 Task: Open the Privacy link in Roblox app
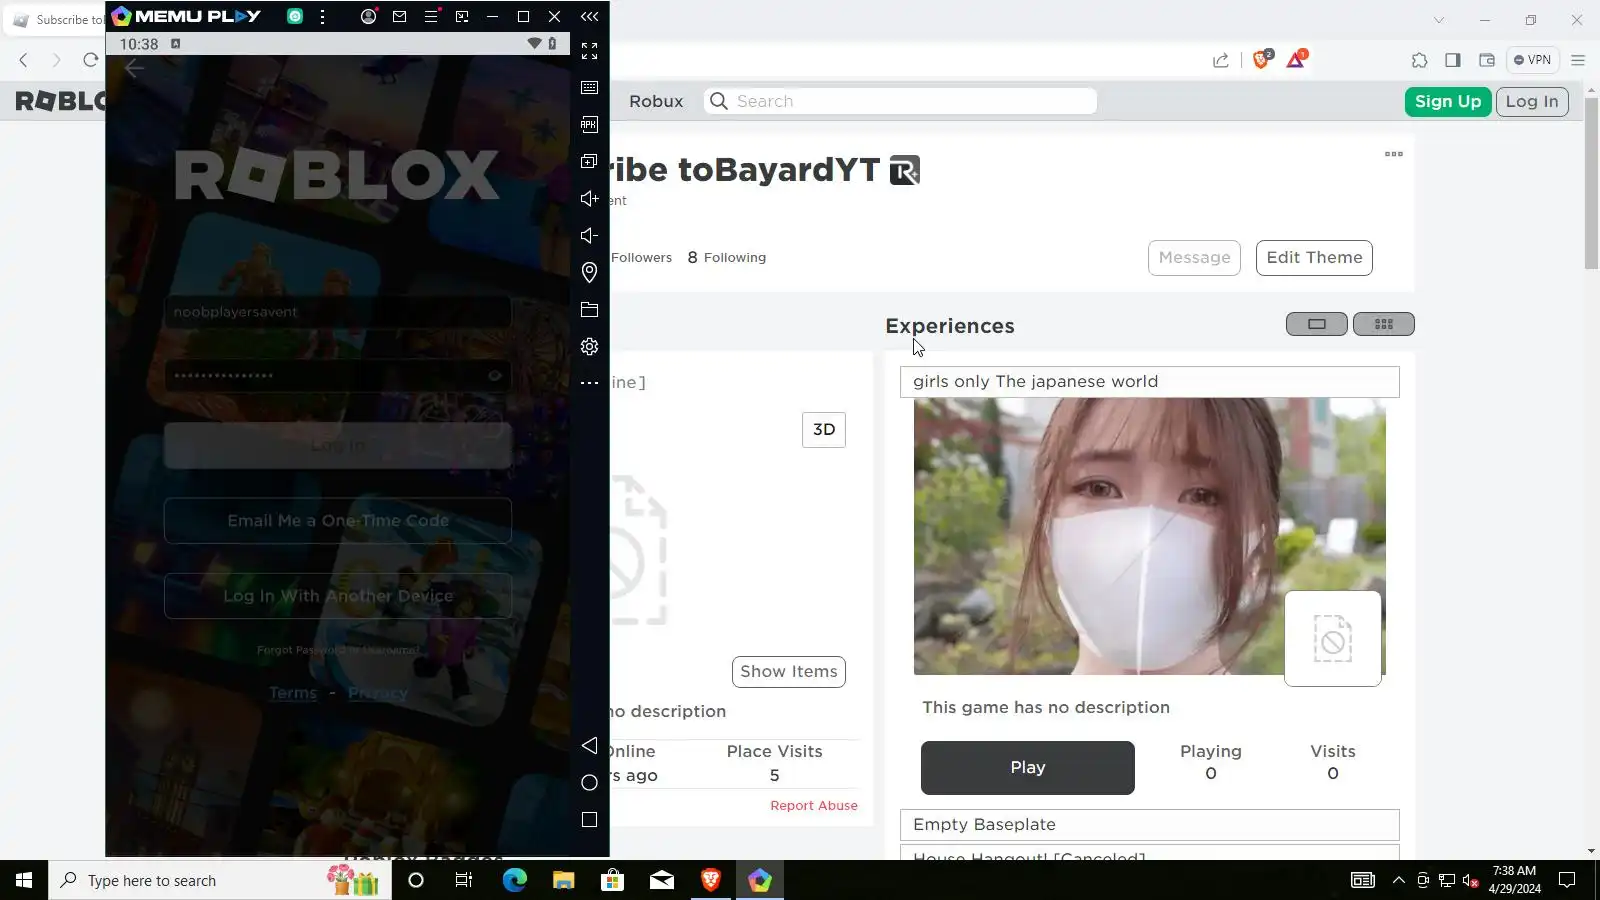click(x=378, y=693)
